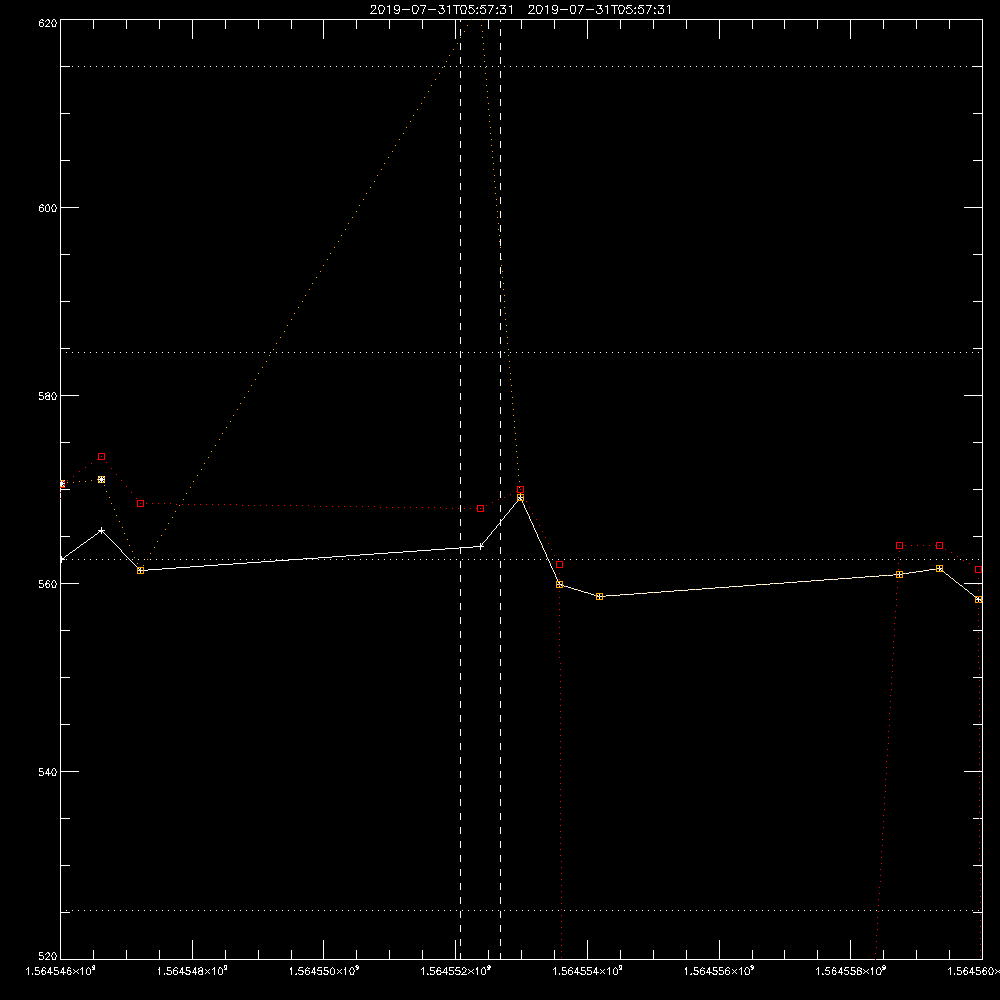Select the 1.564552×10⁹ x-axis label
This screenshot has width=1000, height=1000.
click(x=456, y=971)
